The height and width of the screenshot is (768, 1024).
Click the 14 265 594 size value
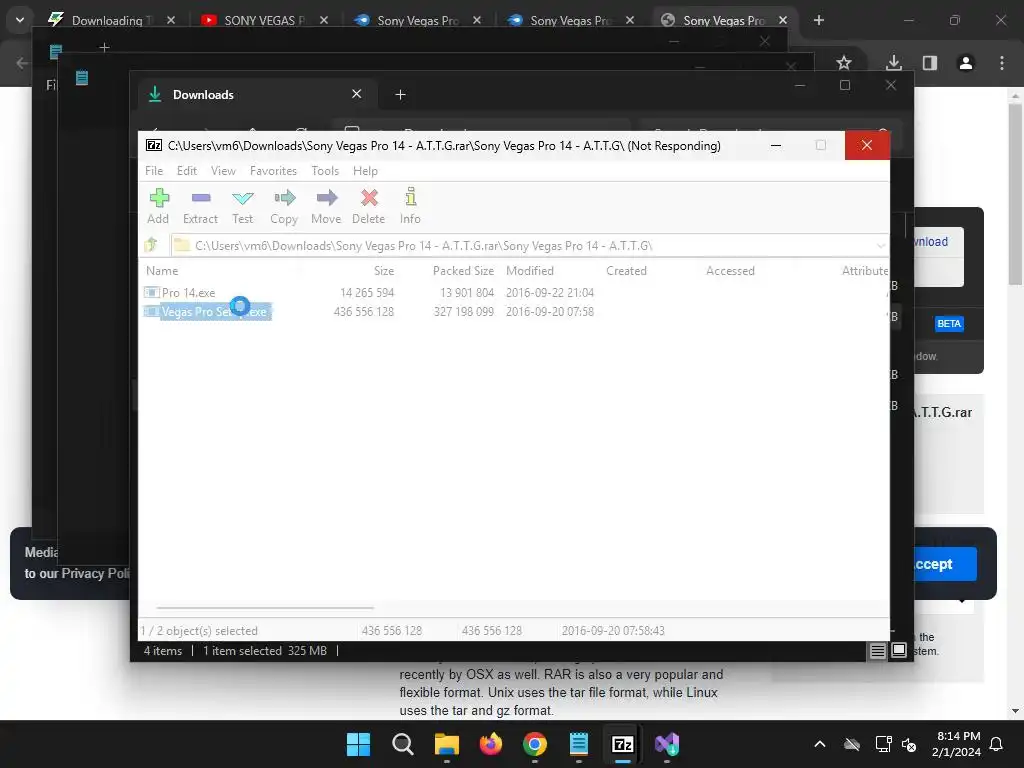367,293
